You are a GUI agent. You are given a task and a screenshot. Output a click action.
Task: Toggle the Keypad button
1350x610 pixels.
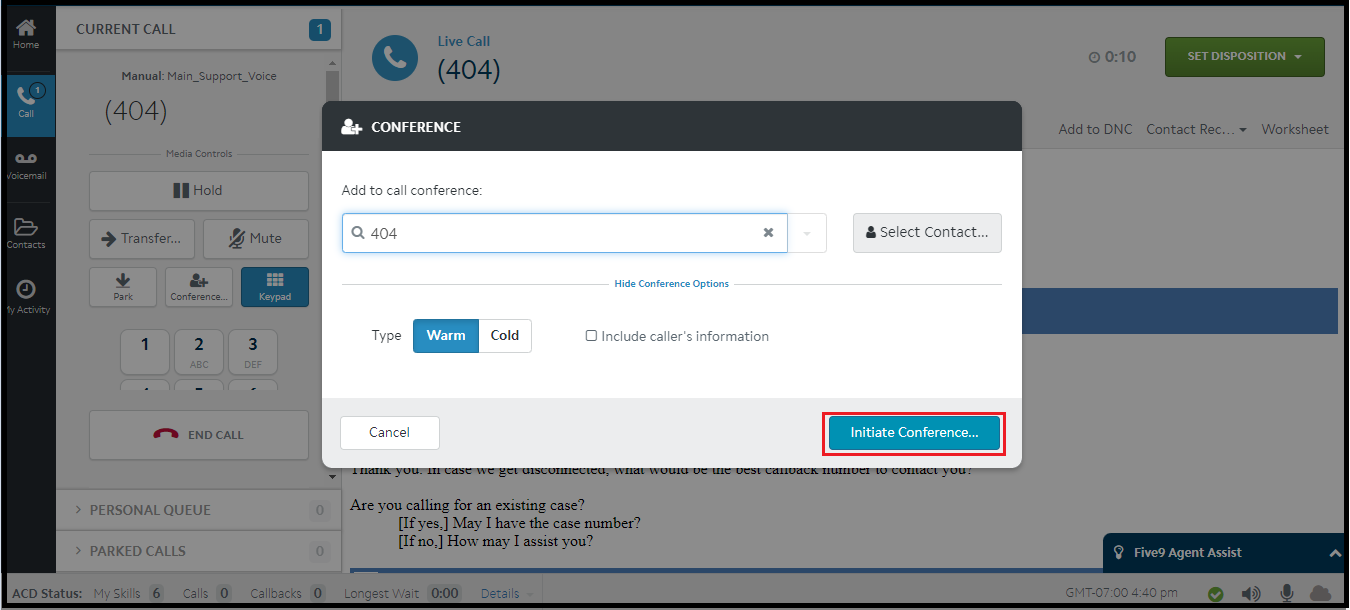click(x=275, y=286)
